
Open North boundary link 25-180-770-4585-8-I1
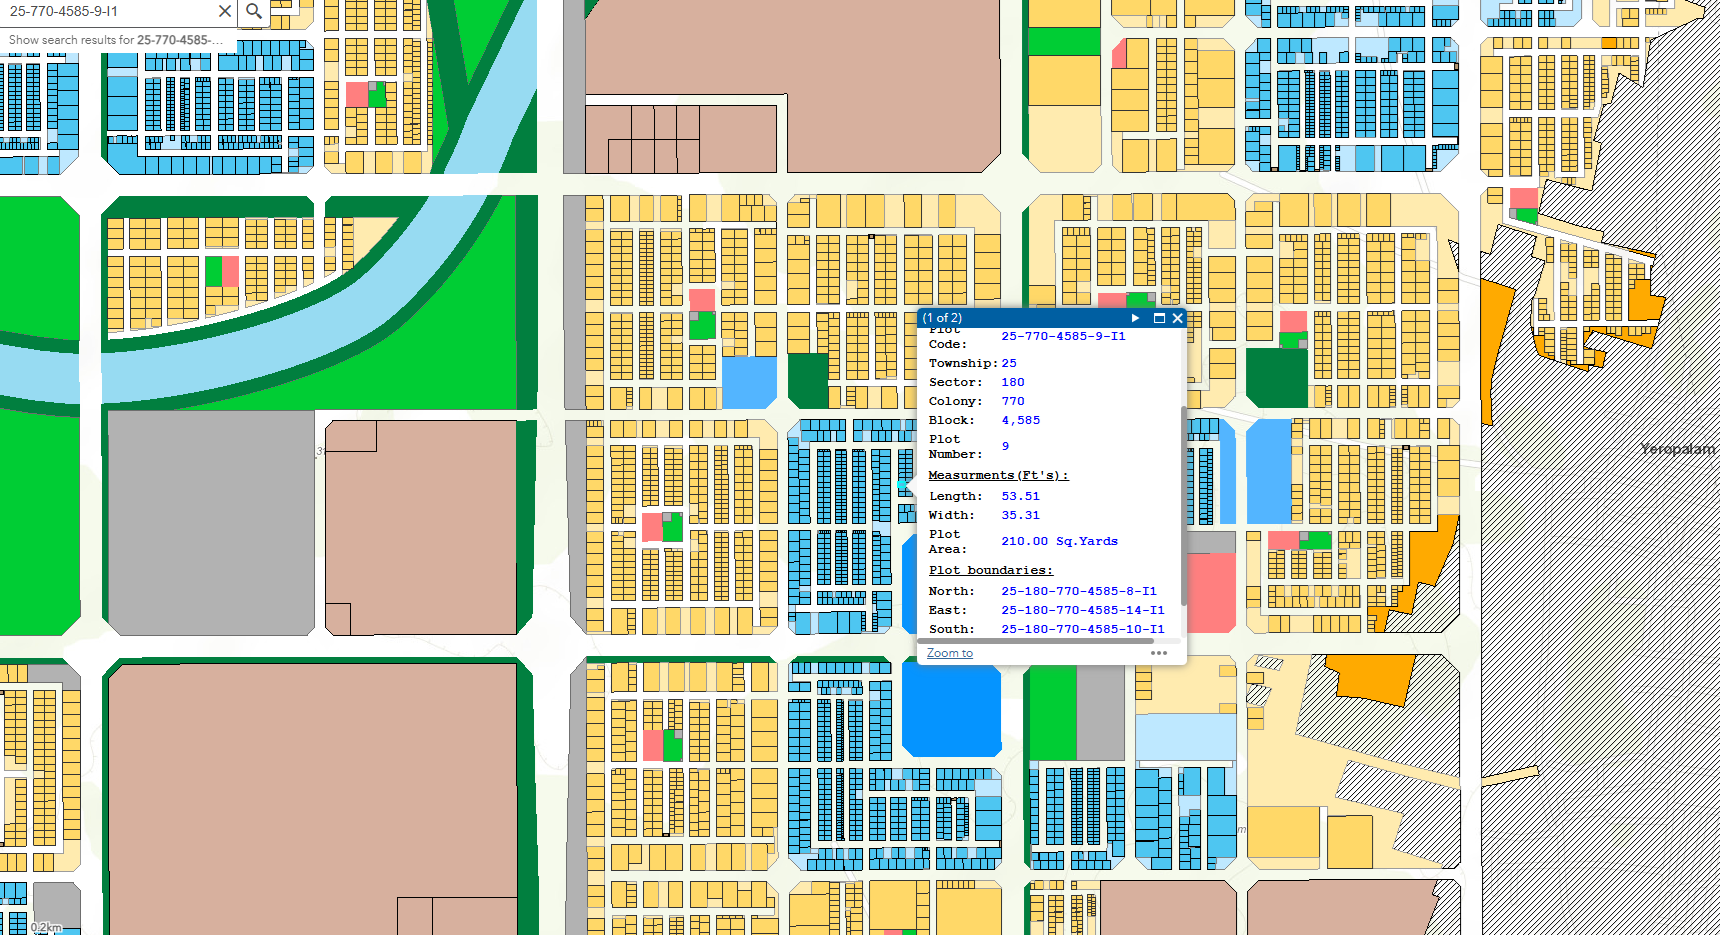1078,591
